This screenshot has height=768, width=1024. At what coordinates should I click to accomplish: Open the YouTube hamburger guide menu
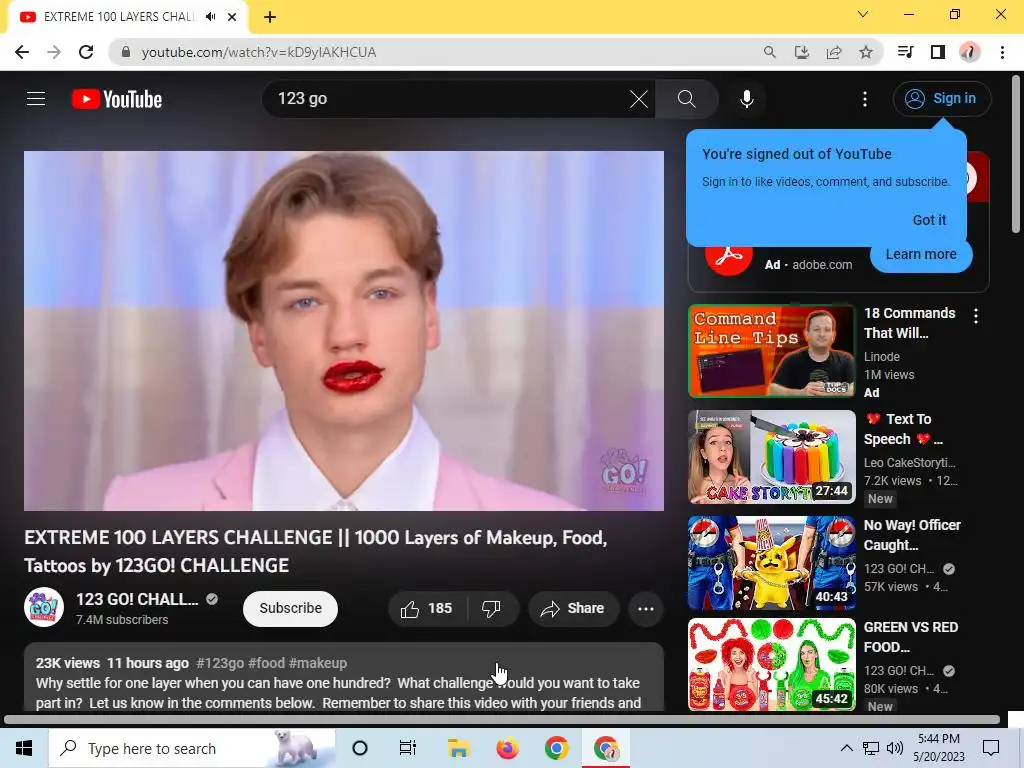click(x=36, y=99)
